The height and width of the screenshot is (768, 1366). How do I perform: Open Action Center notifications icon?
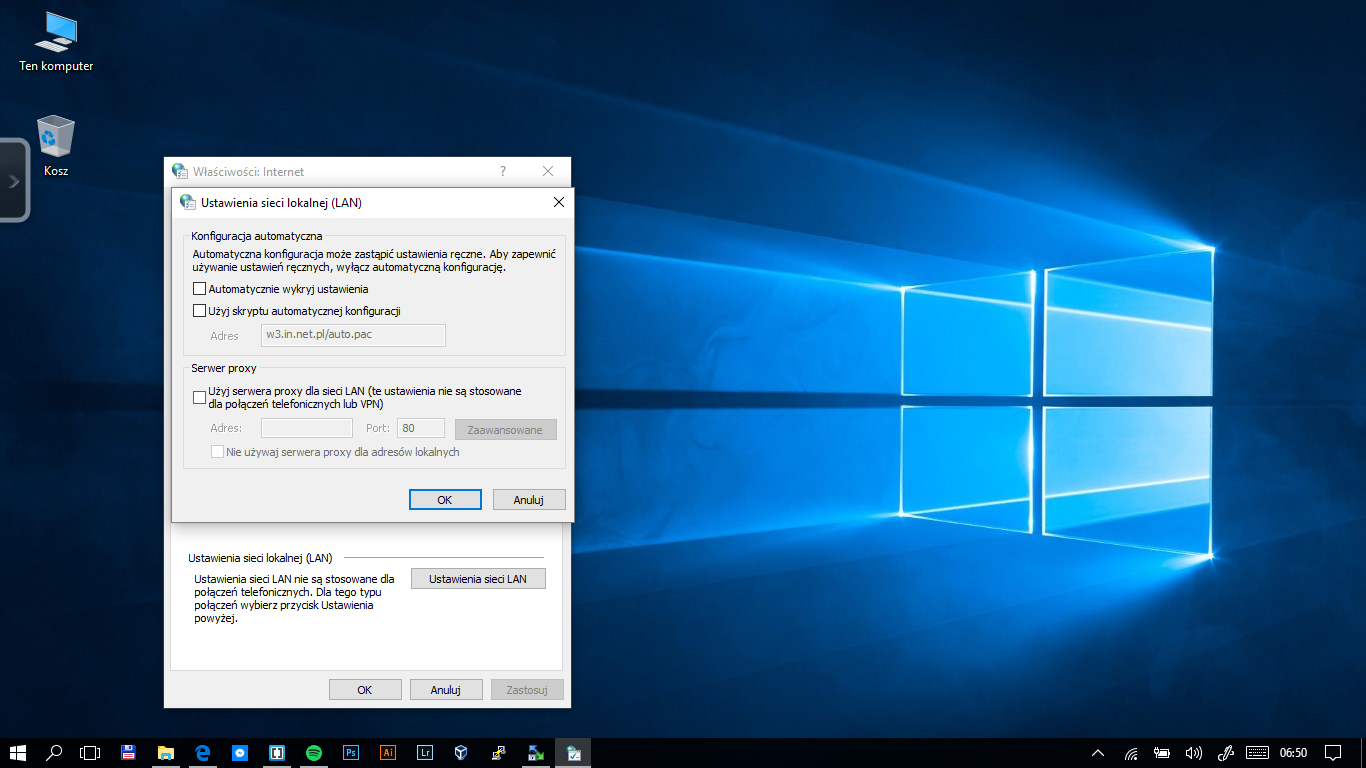click(1333, 753)
